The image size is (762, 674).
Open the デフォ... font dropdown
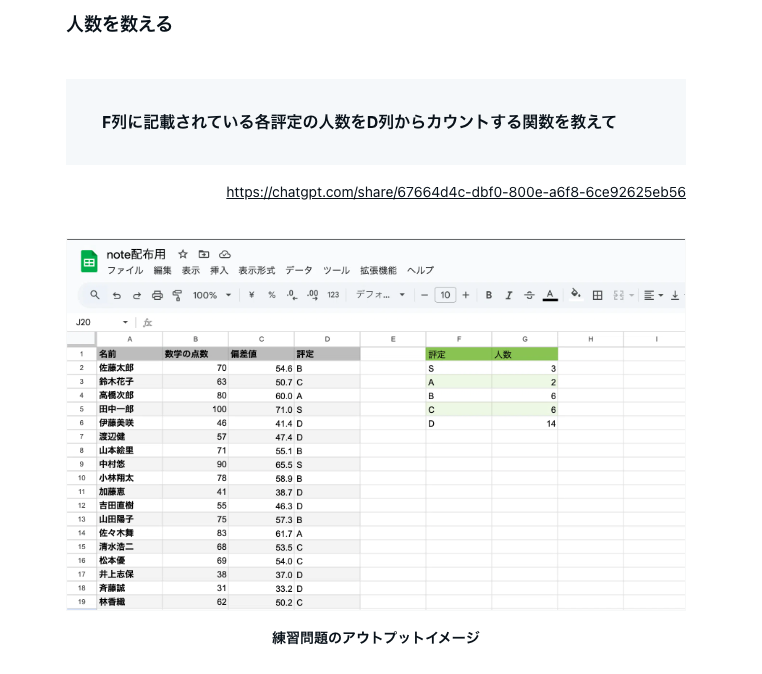pyautogui.click(x=380, y=295)
